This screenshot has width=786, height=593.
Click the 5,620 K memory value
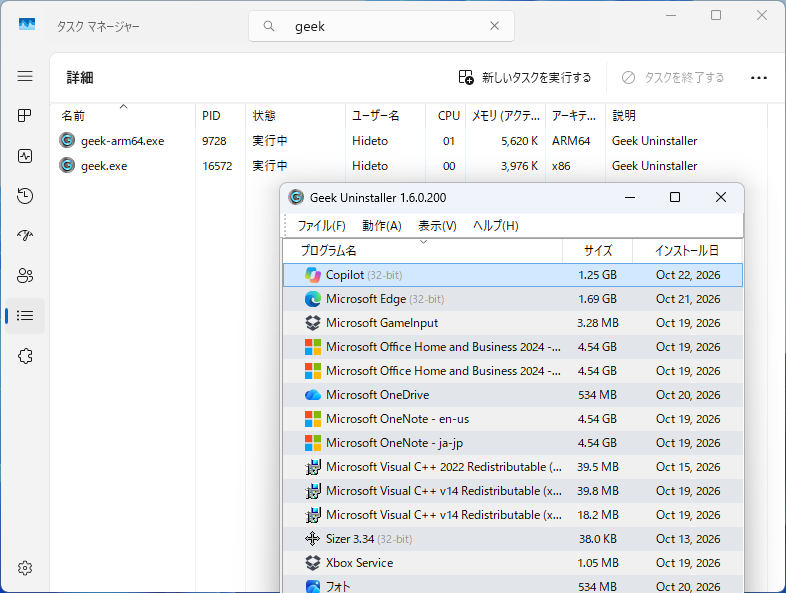click(x=519, y=141)
